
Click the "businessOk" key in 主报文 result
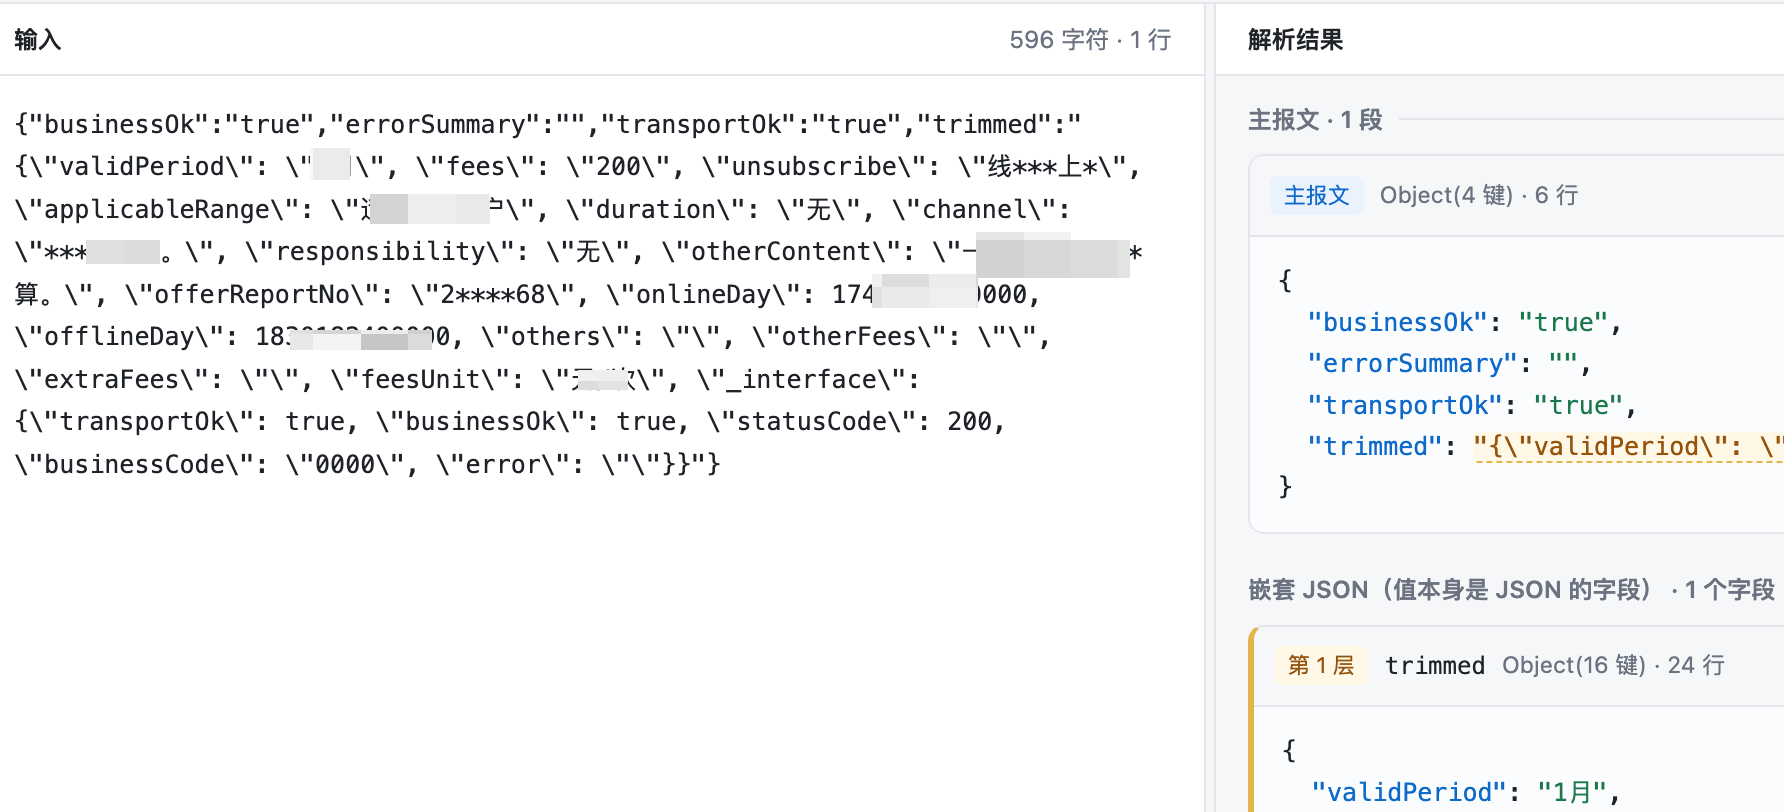pos(1397,322)
